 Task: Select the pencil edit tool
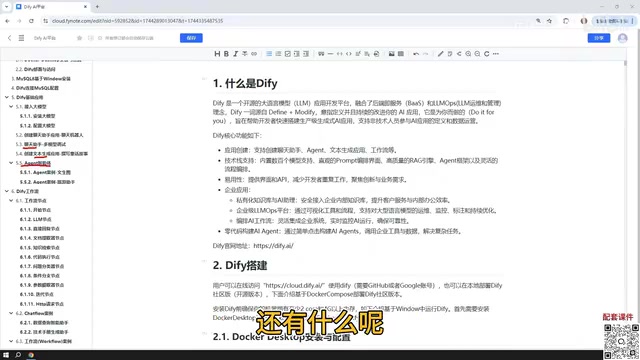coord(440,54)
